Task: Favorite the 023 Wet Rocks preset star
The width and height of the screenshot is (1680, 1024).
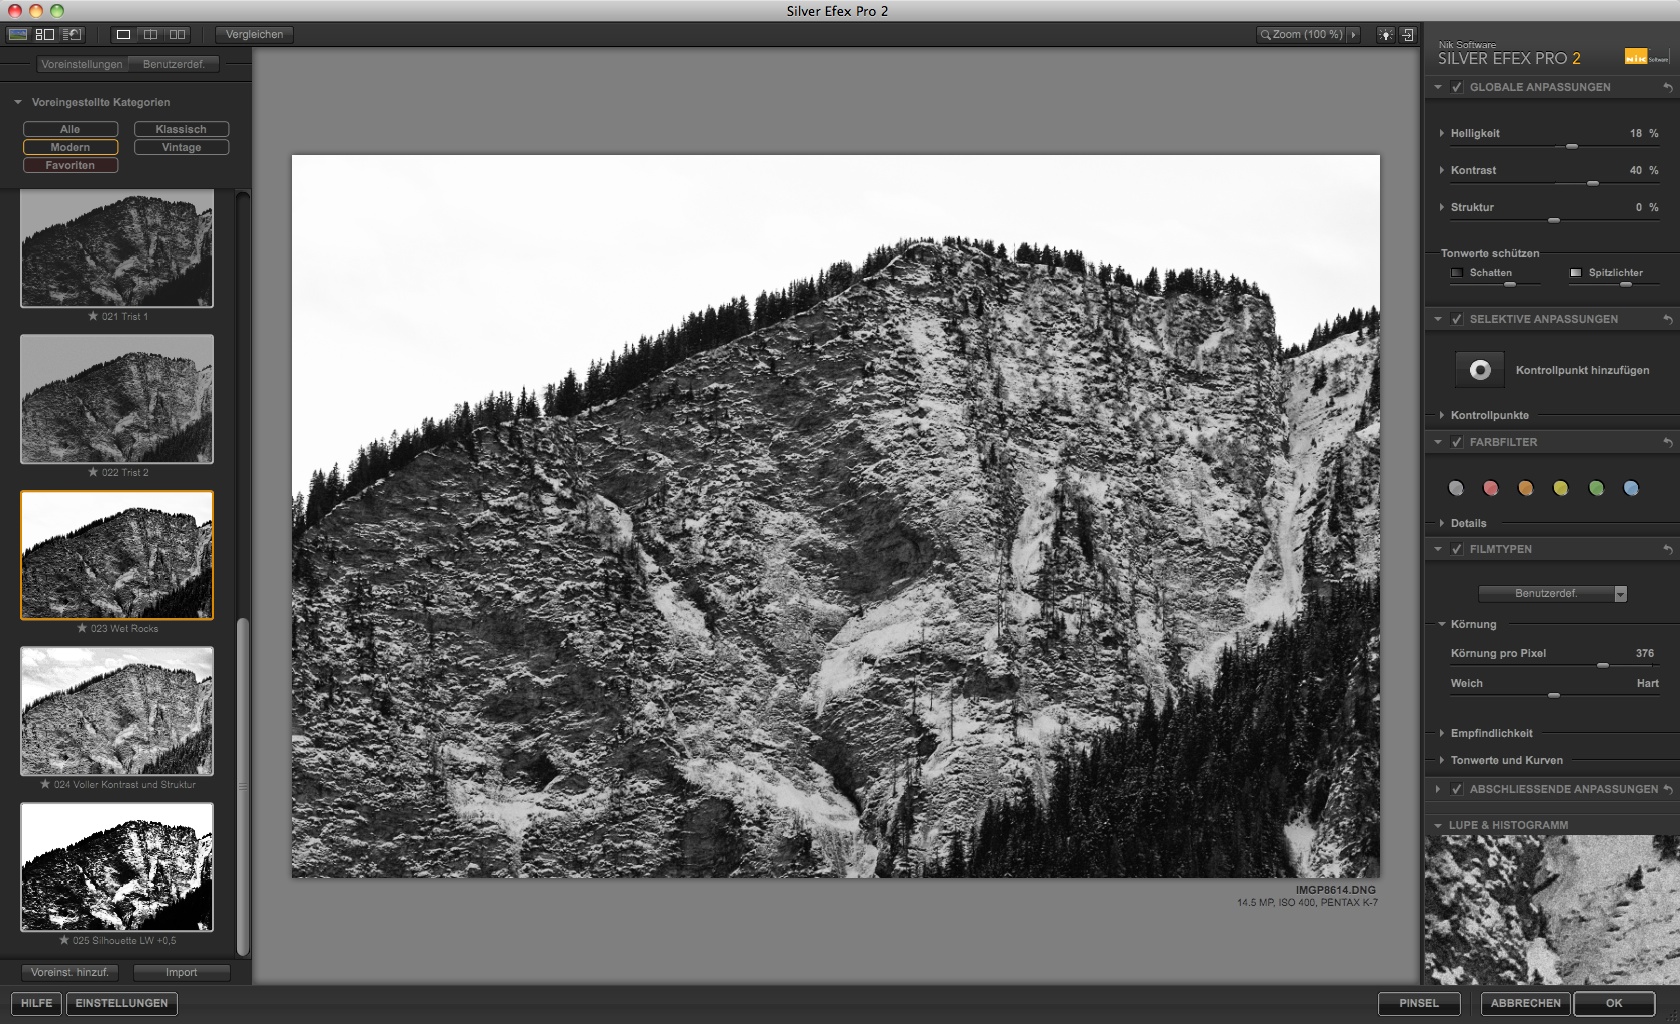Action: pyautogui.click(x=82, y=628)
